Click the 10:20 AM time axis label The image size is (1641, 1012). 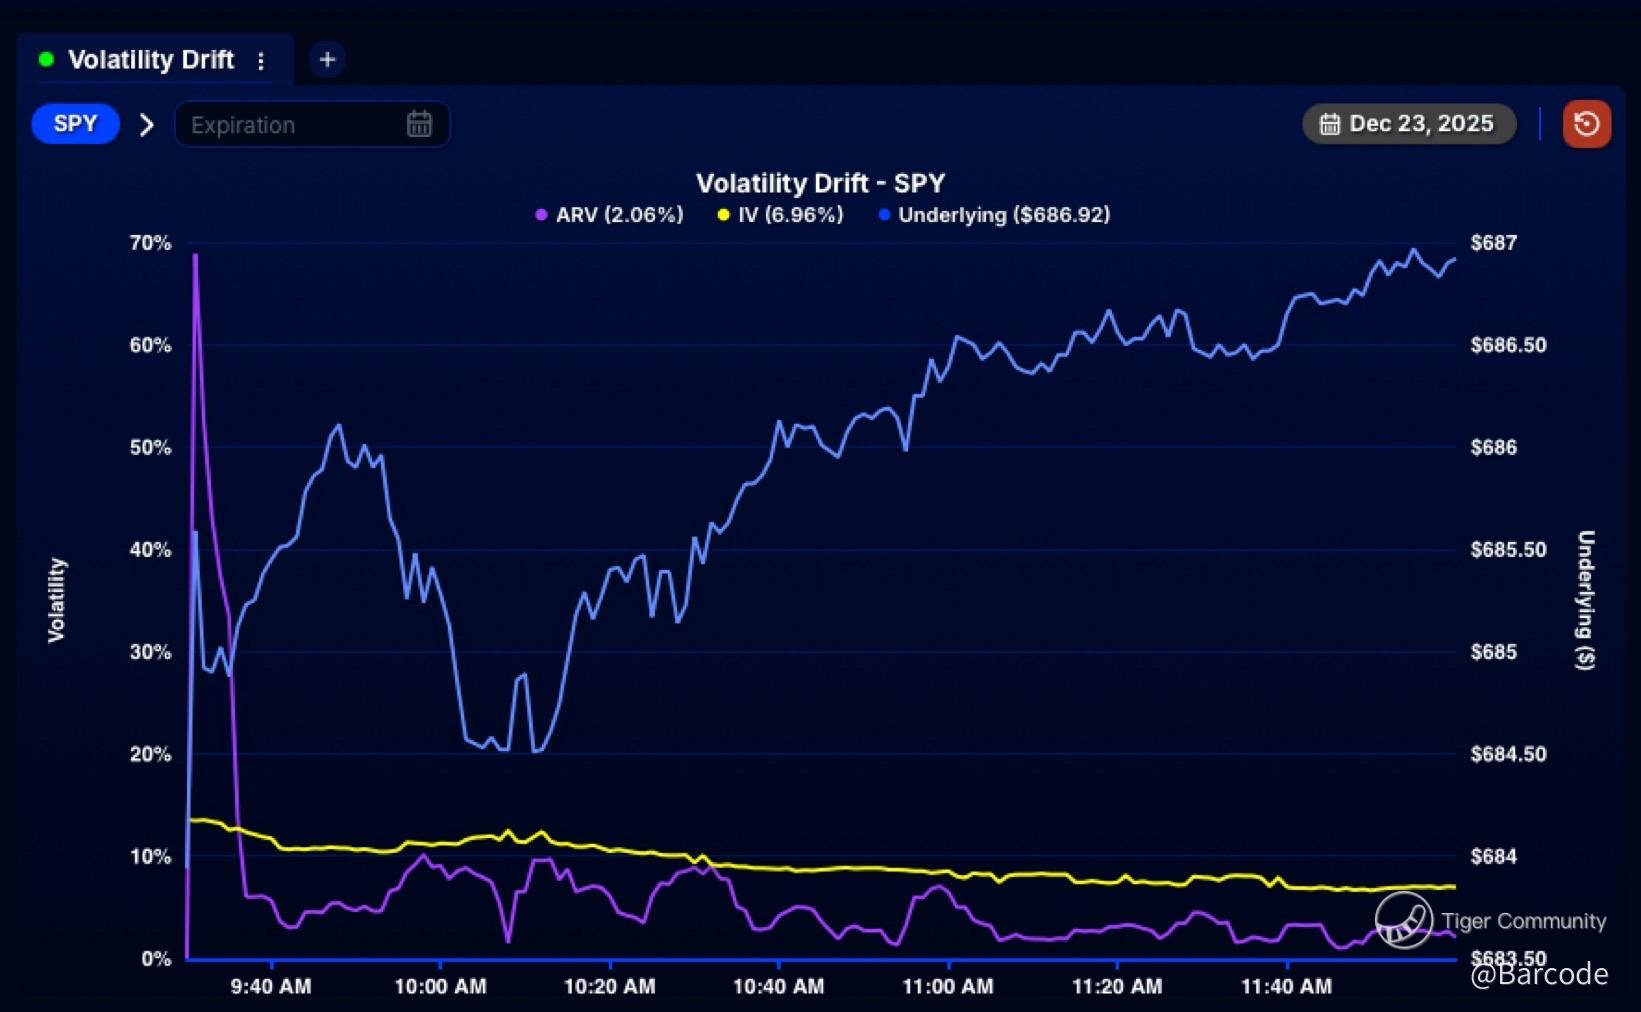(x=610, y=987)
